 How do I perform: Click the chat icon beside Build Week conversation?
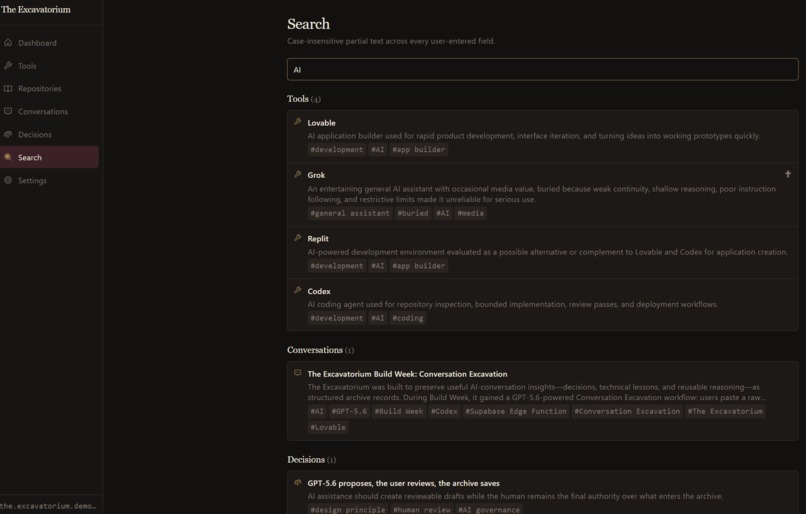[x=298, y=373]
